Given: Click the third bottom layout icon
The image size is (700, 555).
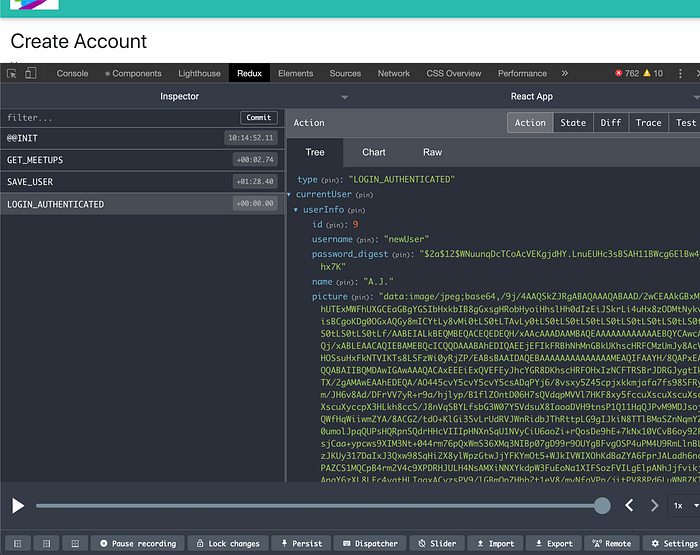Looking at the screenshot, I should pyautogui.click(x=75, y=543).
